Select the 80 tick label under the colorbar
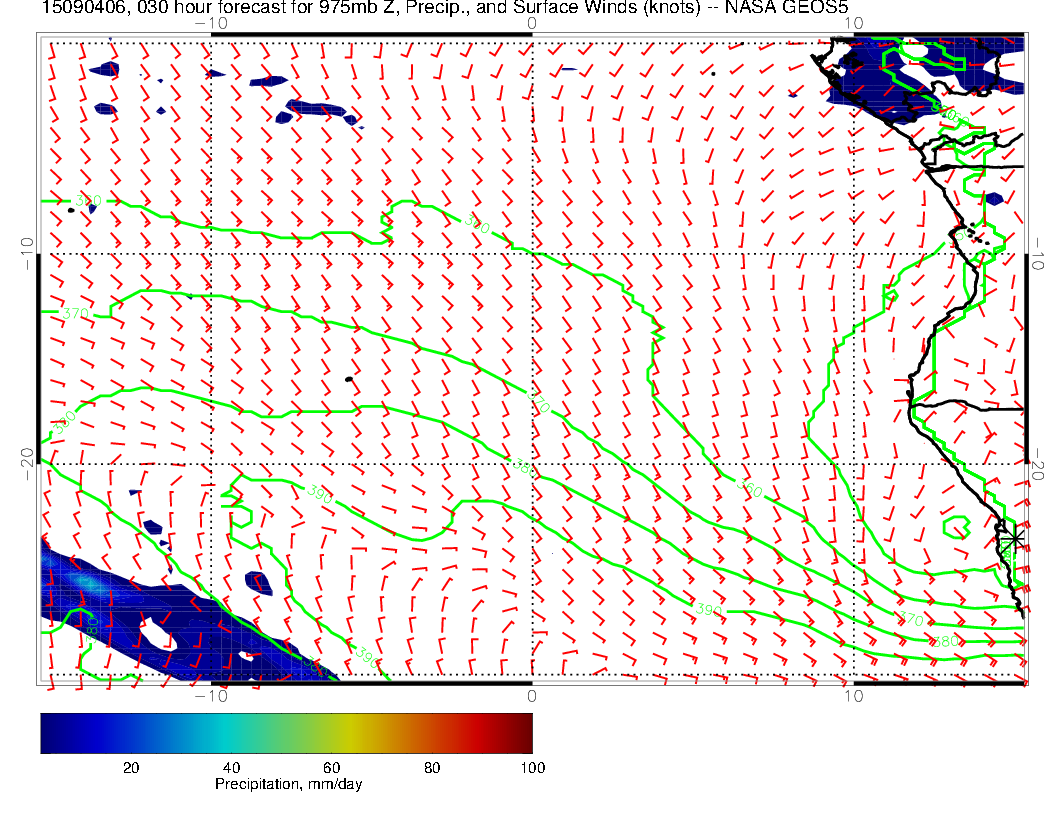 point(432,767)
